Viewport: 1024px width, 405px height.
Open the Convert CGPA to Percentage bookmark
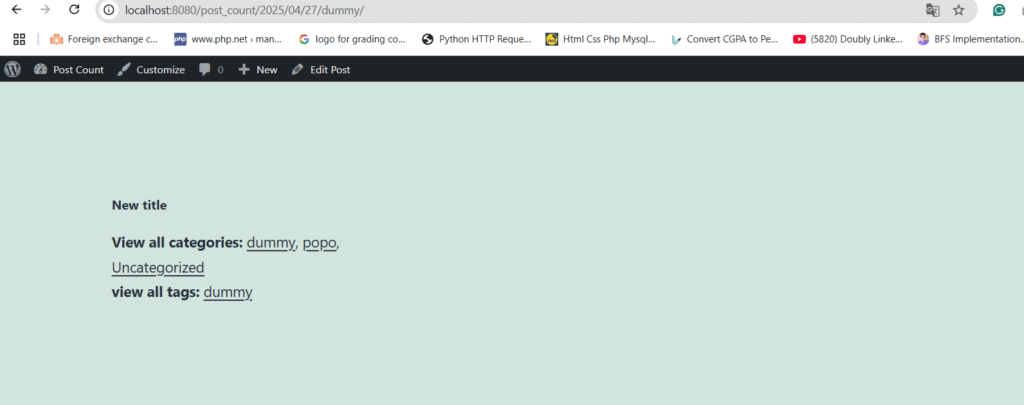[x=725, y=39]
